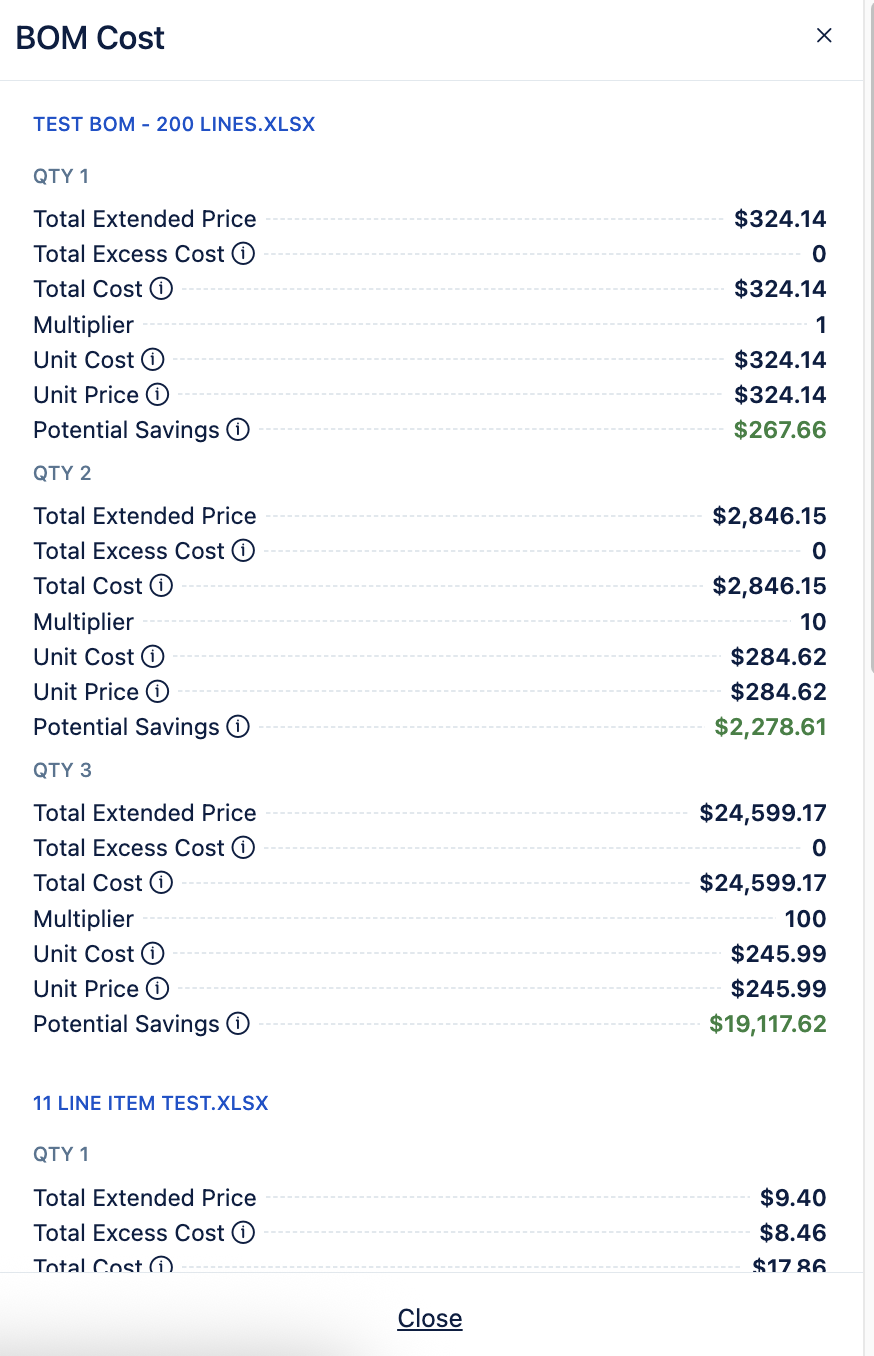Click info icon beside QTY 3 Total Excess Cost
The image size is (874, 1356).
click(243, 848)
